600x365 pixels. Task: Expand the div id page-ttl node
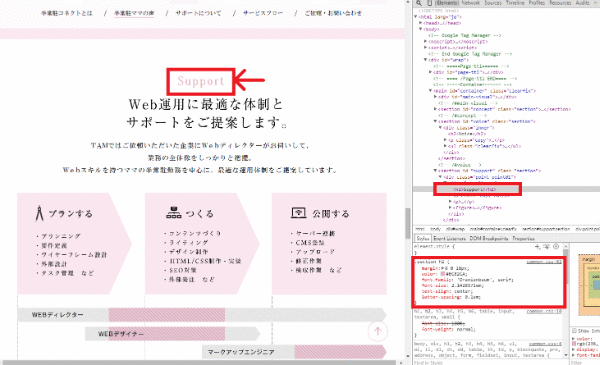coord(430,72)
